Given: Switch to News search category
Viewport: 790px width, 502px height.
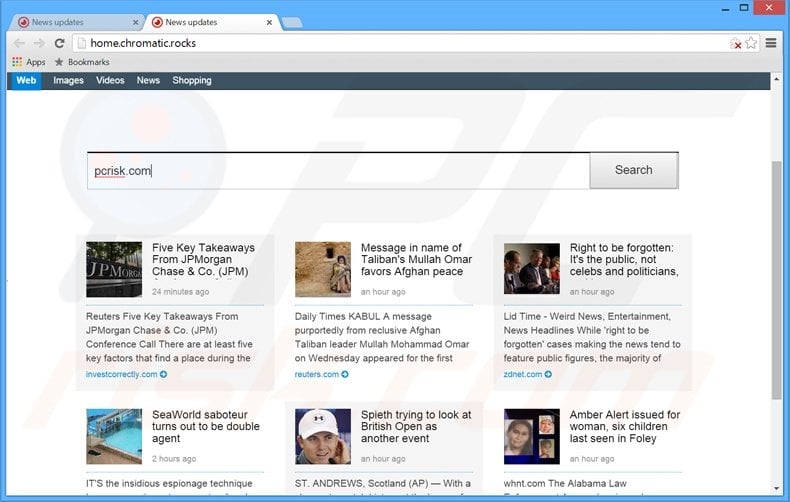Looking at the screenshot, I should click(x=148, y=81).
